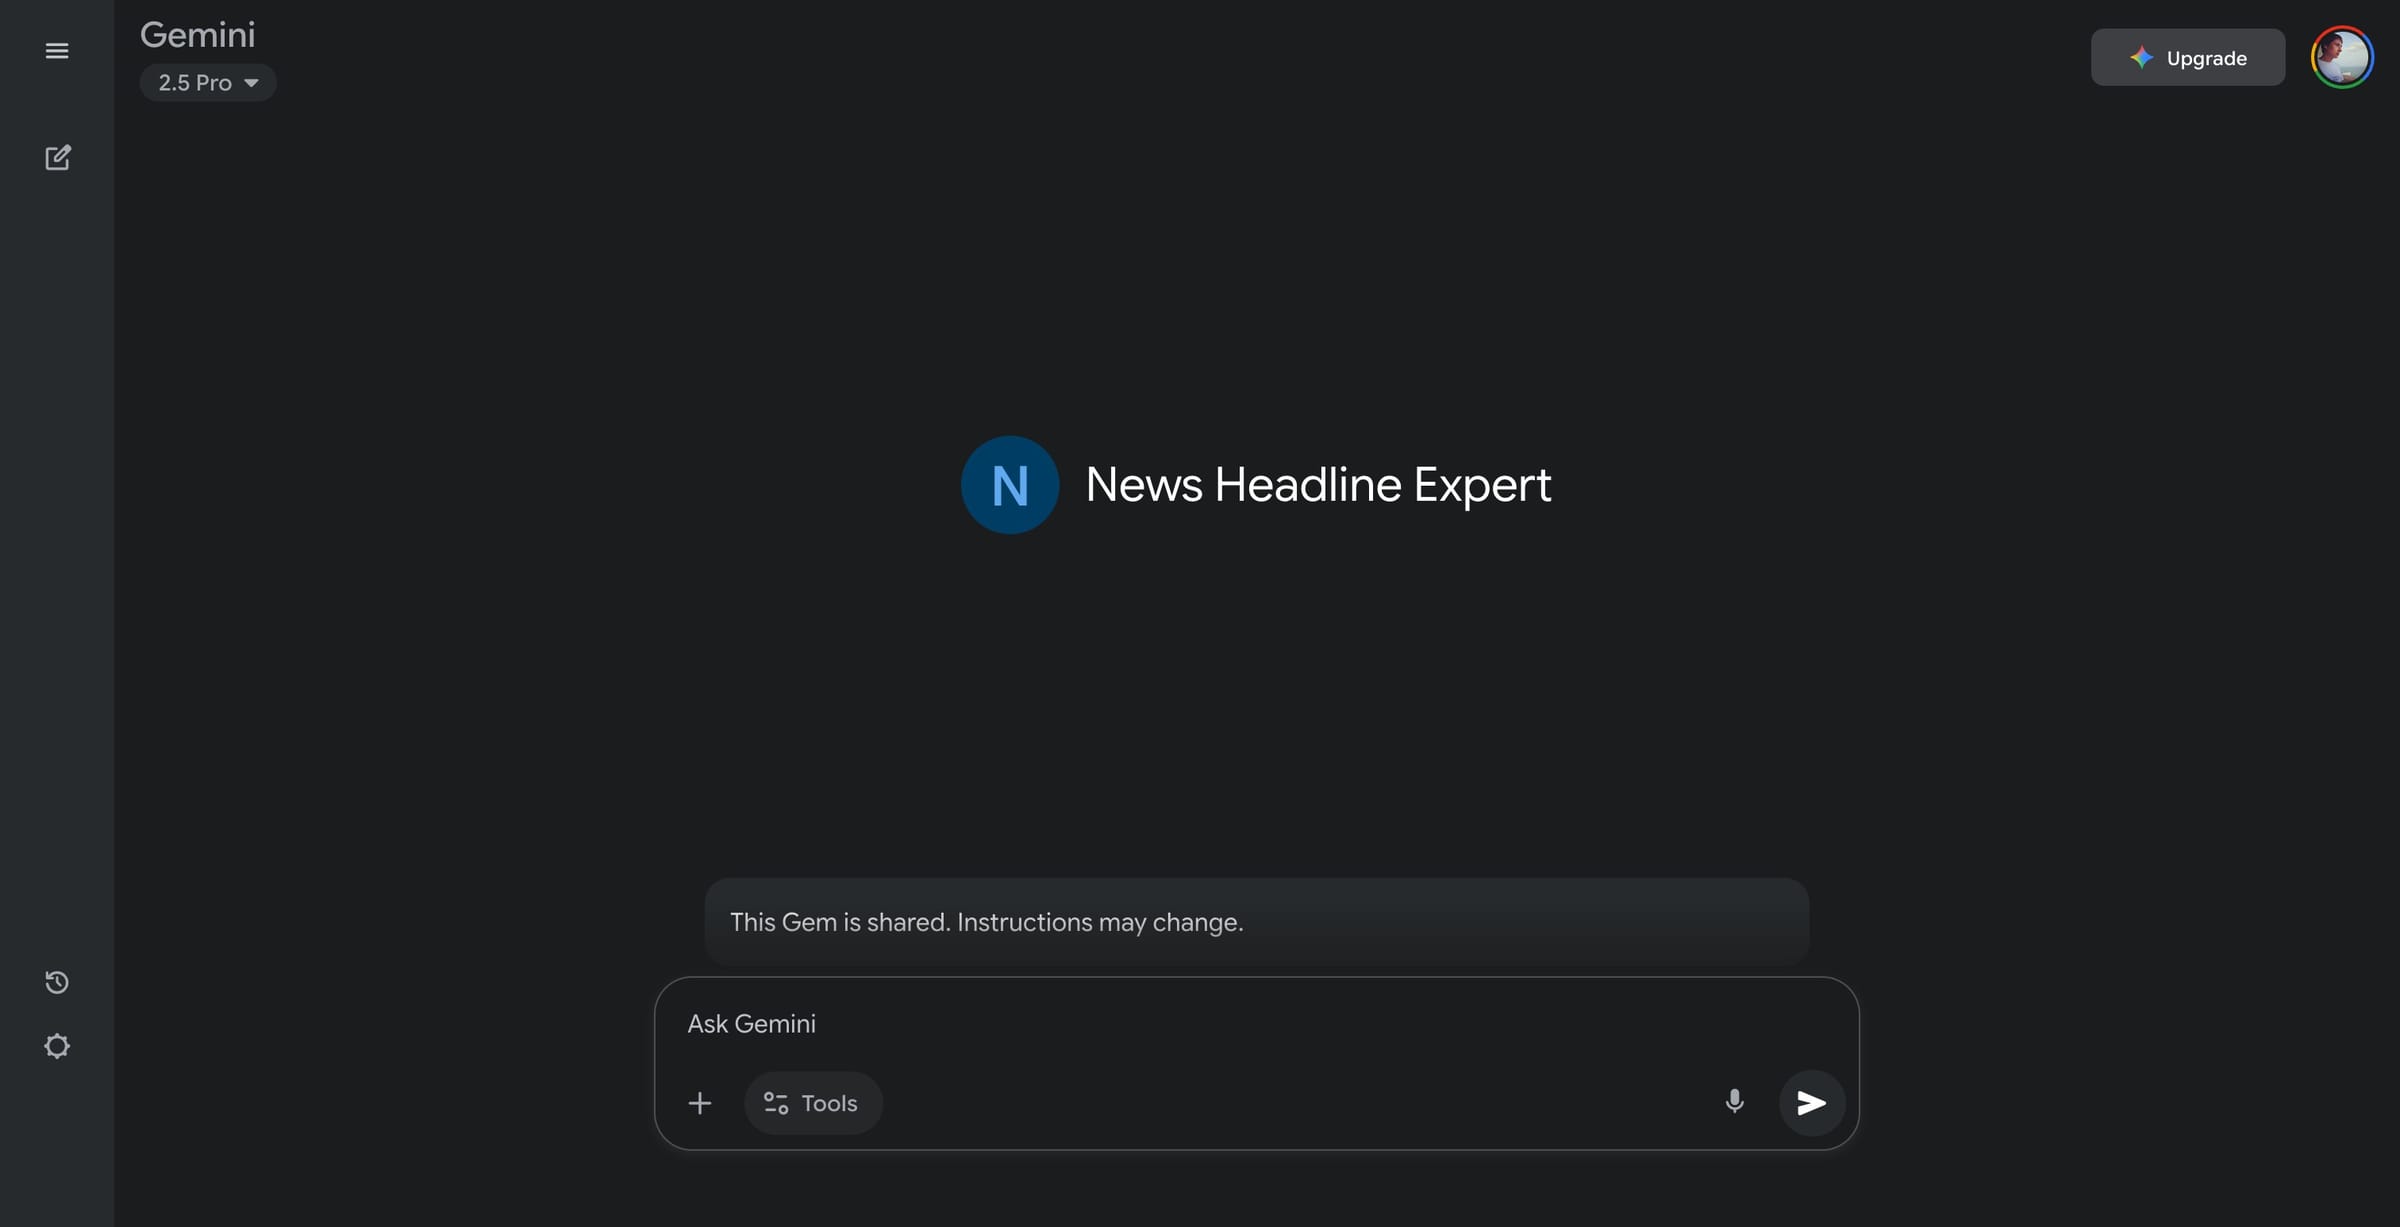Activate the microphone voice input
Screen dimensions: 2400x1227
[x=1734, y=1102]
